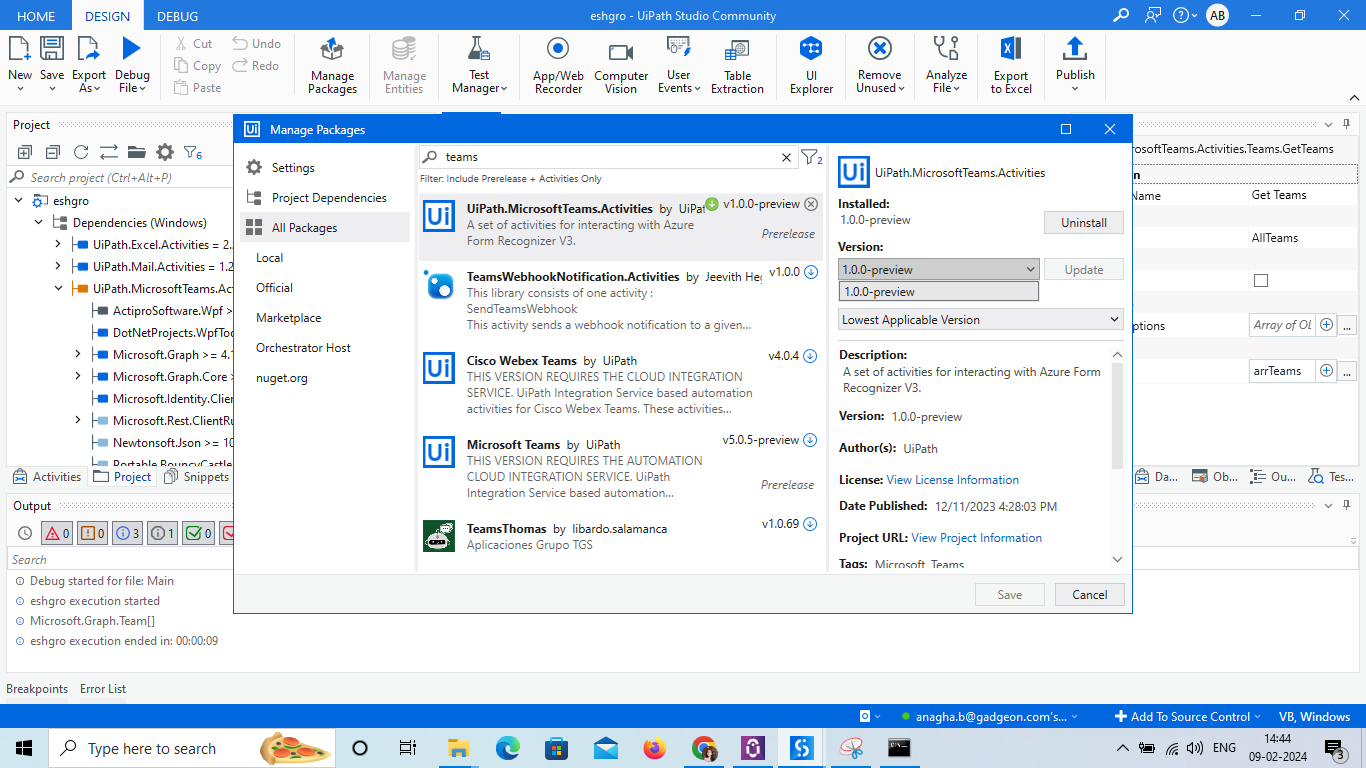Image resolution: width=1366 pixels, height=768 pixels.
Task: Open the nuget.org package source
Action: (x=282, y=378)
